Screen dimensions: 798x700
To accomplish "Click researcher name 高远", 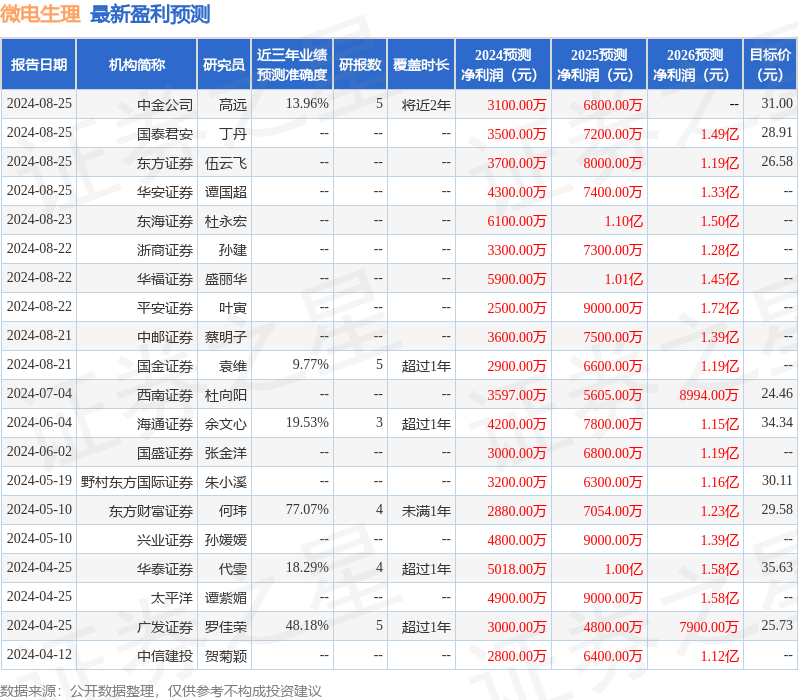I will (x=233, y=105).
